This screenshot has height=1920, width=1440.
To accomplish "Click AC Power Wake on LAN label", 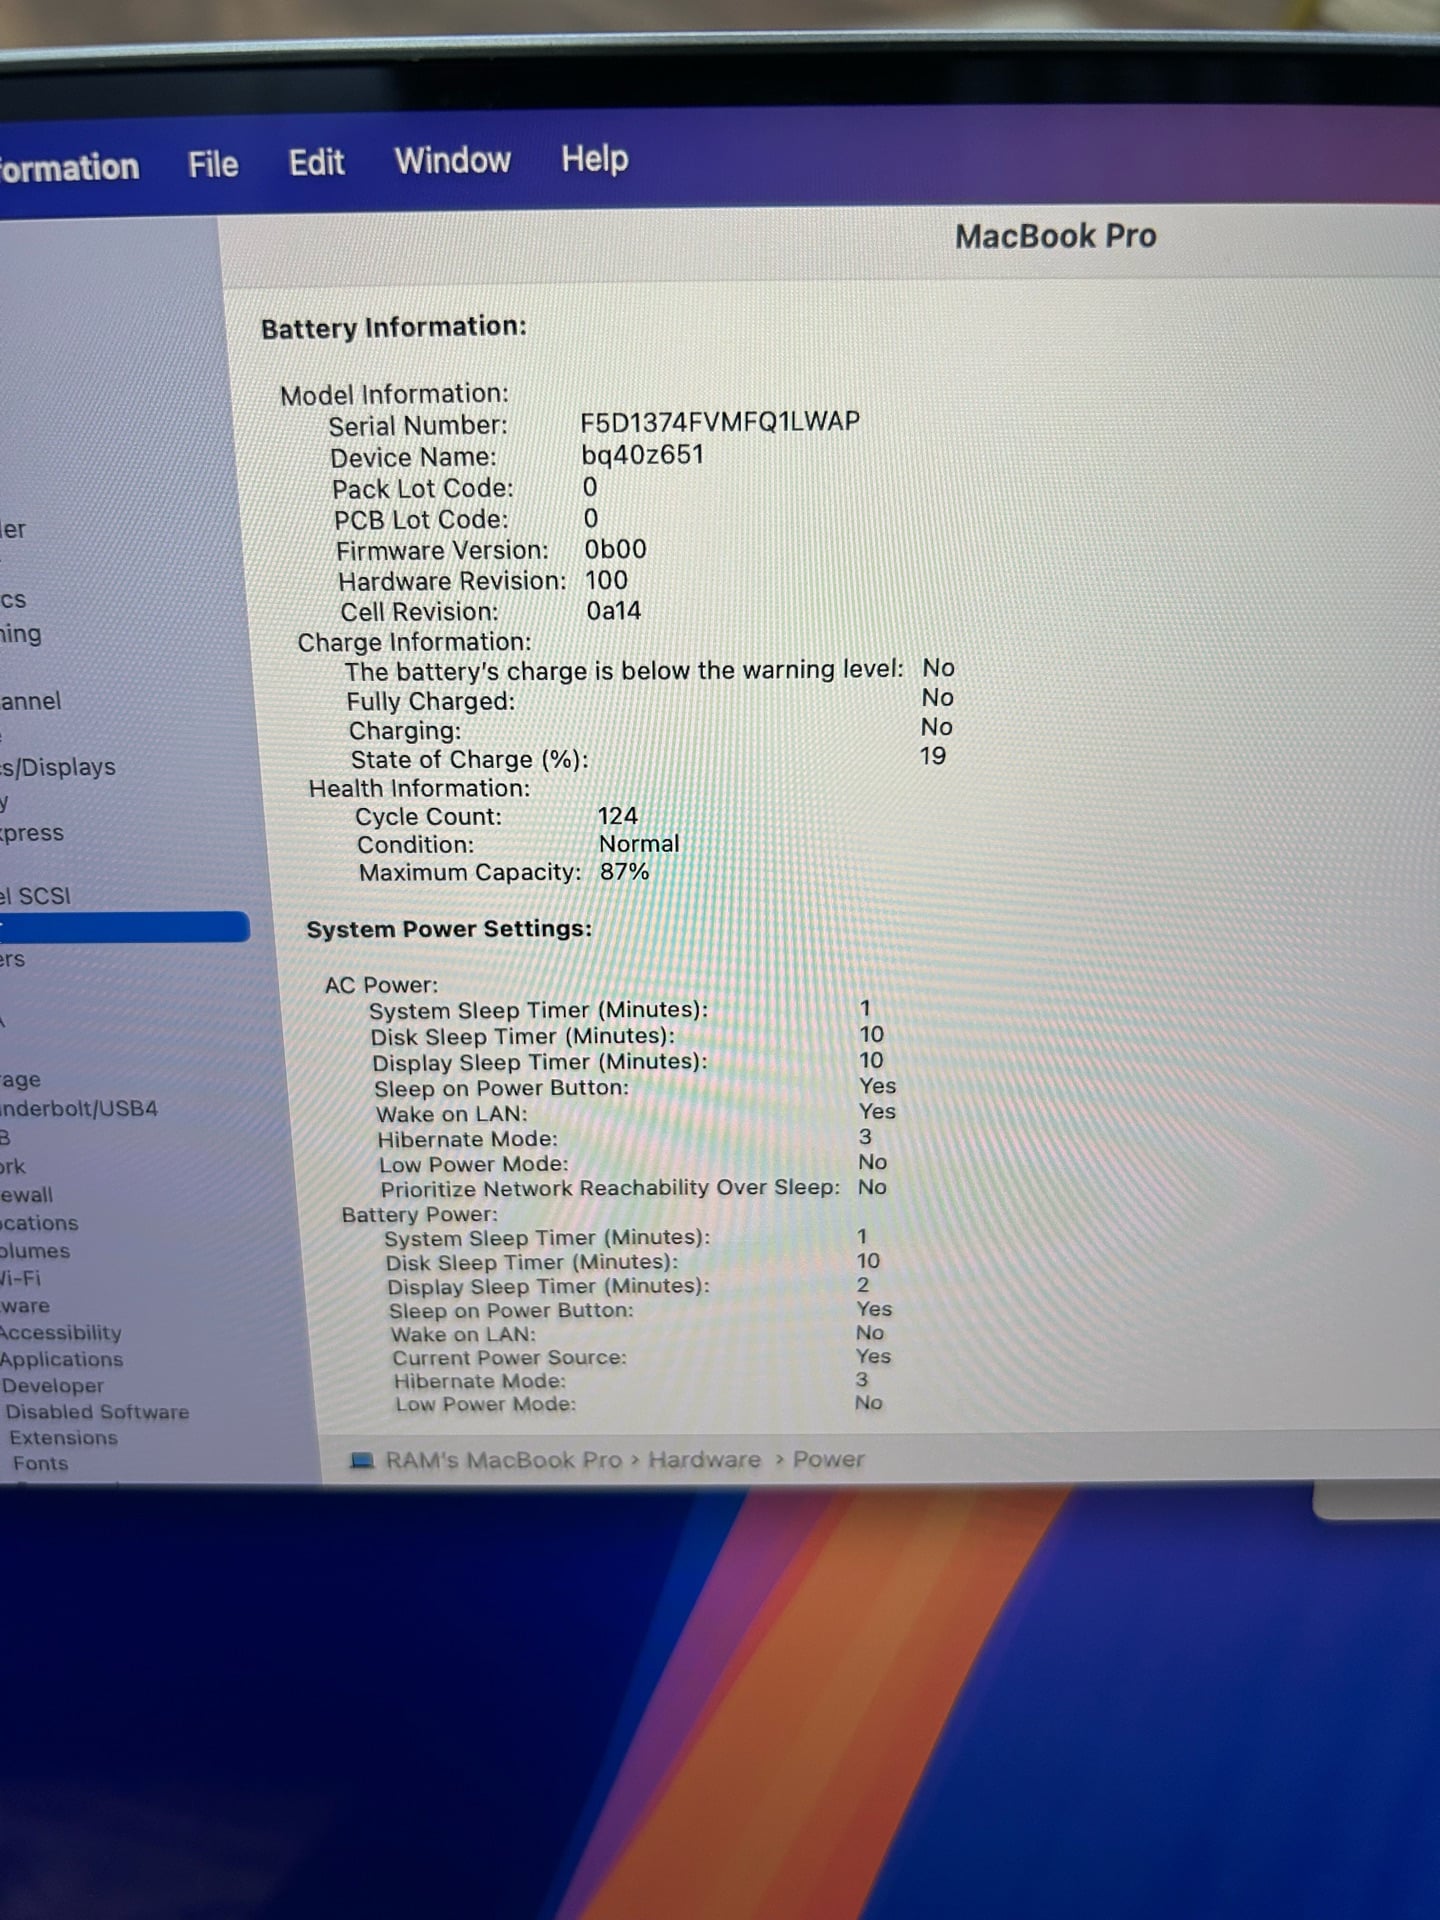I will coord(451,1114).
